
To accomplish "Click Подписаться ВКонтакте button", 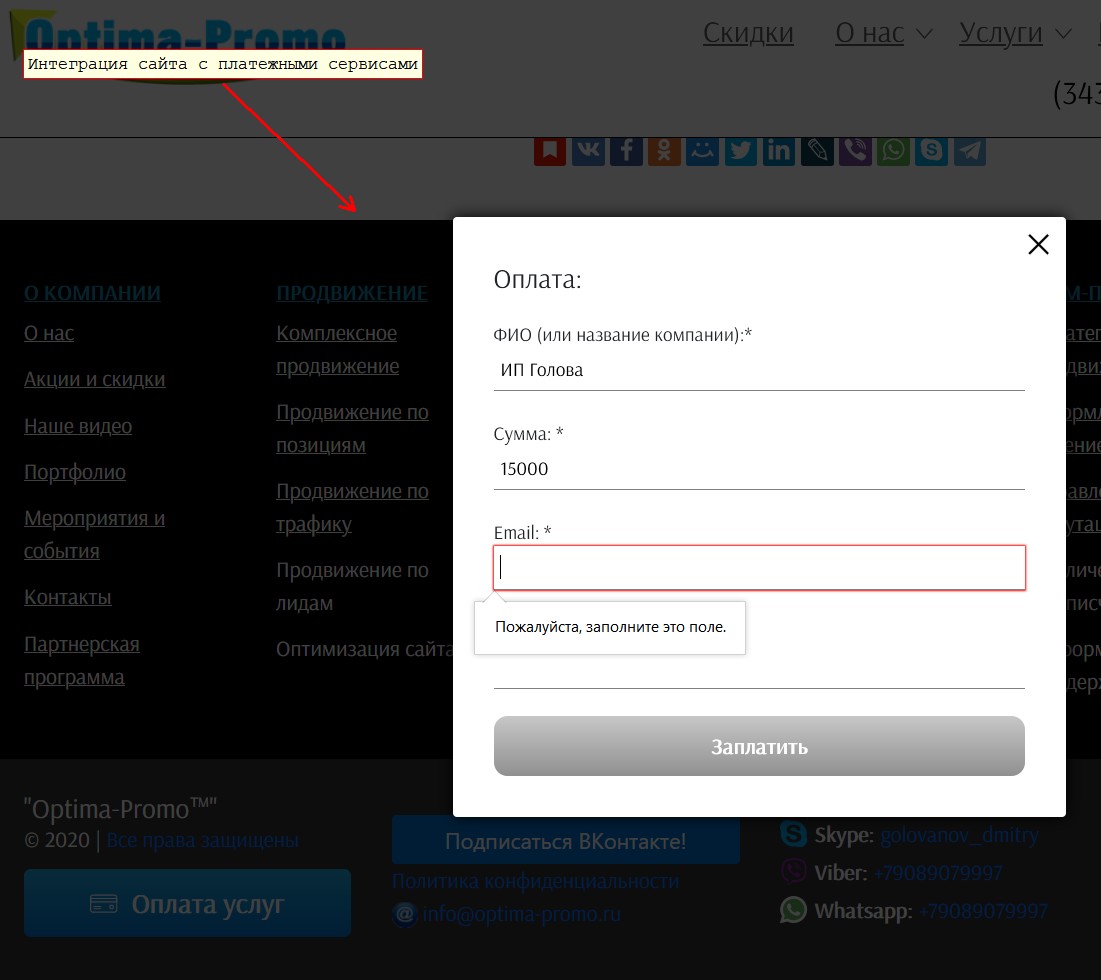I will [565, 840].
